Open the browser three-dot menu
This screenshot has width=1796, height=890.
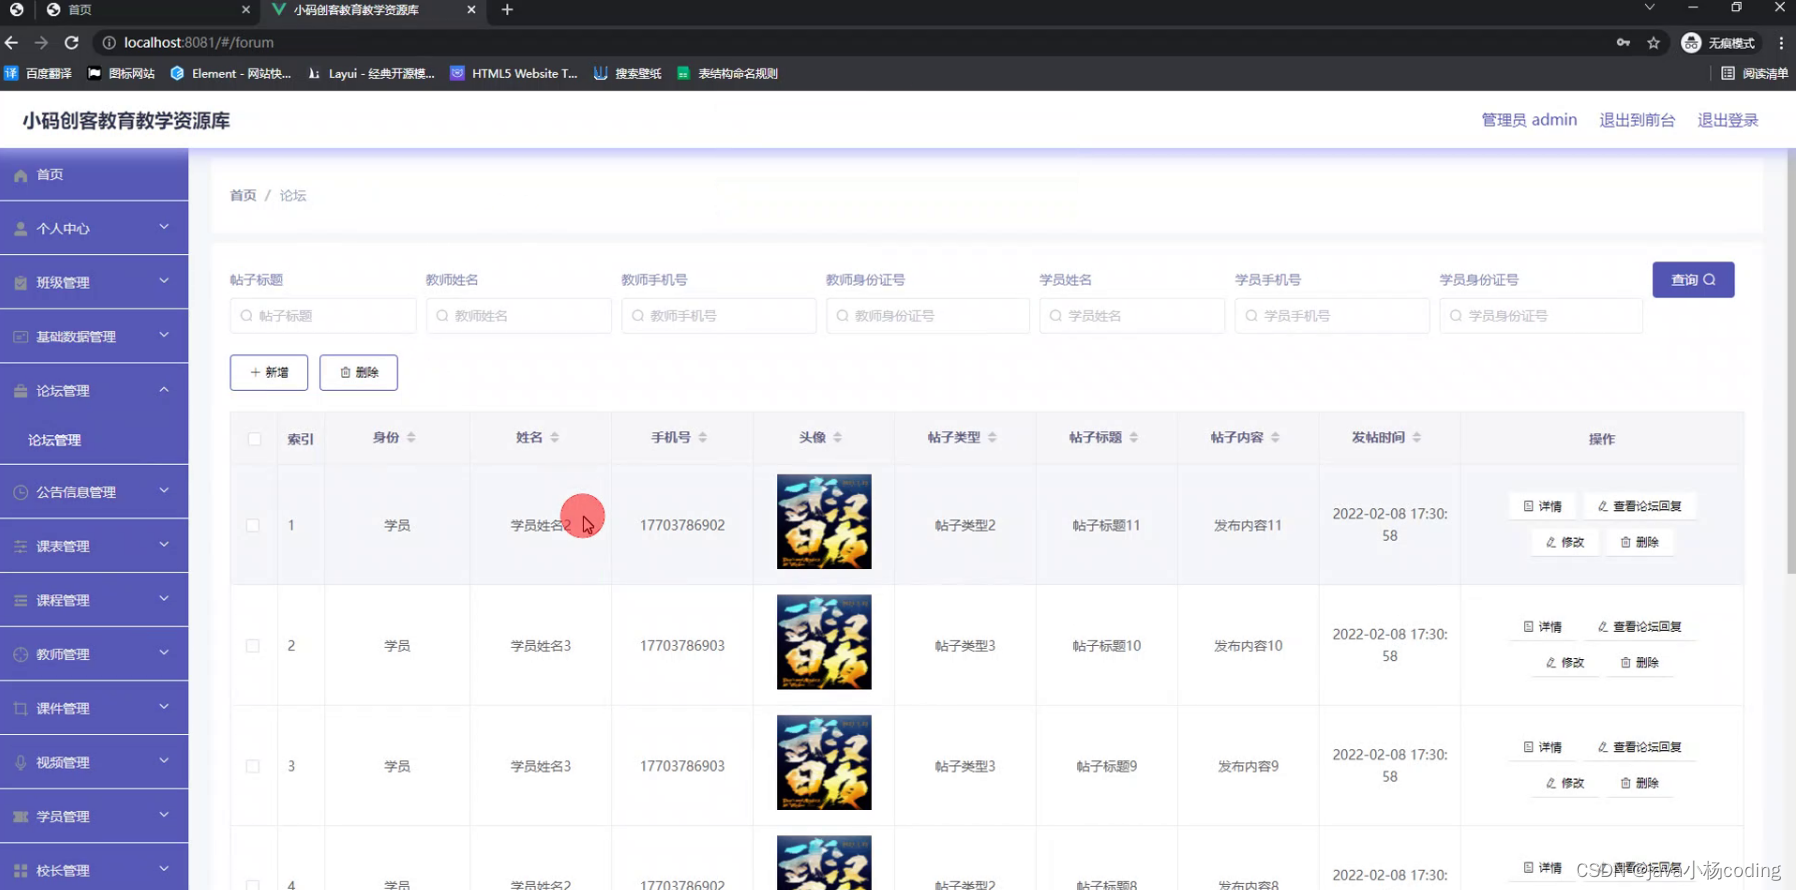tap(1781, 43)
